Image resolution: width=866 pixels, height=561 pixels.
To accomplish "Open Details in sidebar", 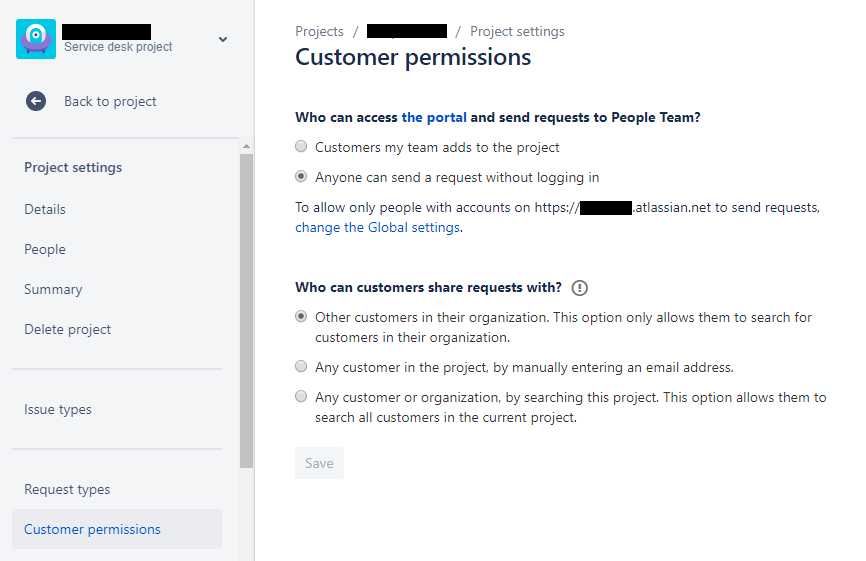I will pyautogui.click(x=45, y=209).
